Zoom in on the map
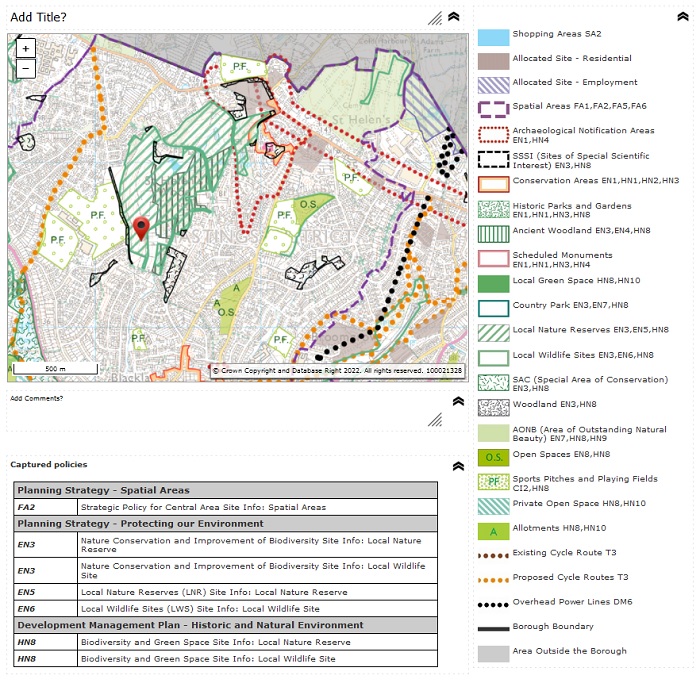The image size is (700, 683). (25, 48)
